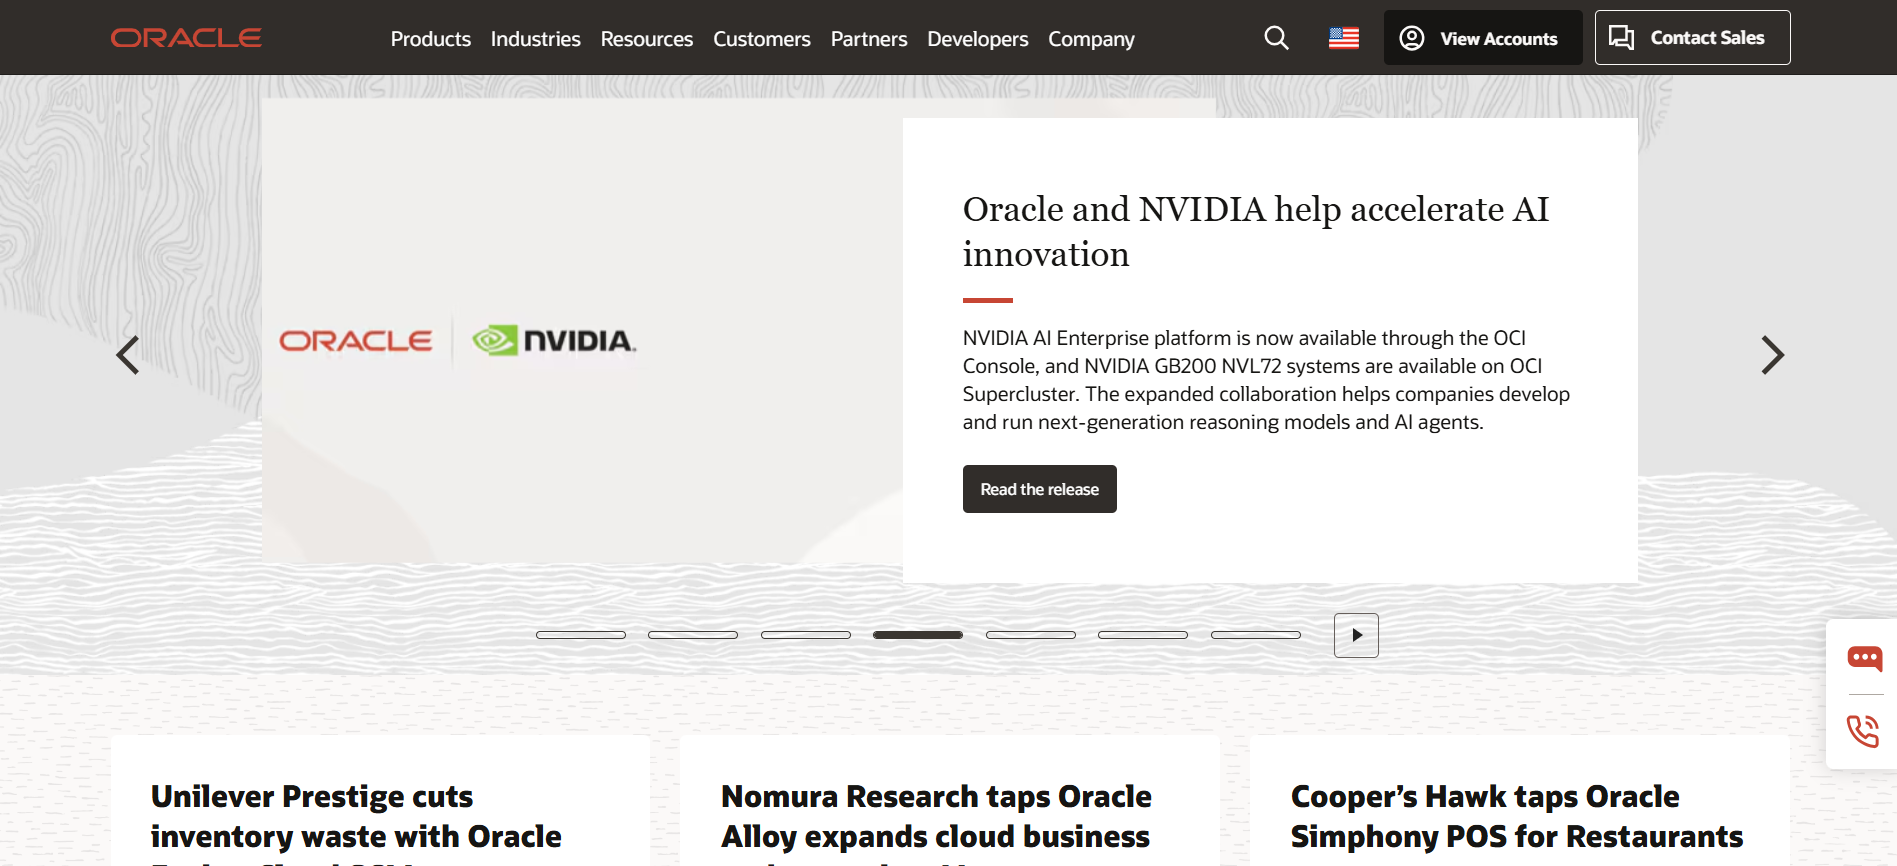Image resolution: width=1897 pixels, height=866 pixels.
Task: Play the carousel autoplay button
Action: point(1356,635)
